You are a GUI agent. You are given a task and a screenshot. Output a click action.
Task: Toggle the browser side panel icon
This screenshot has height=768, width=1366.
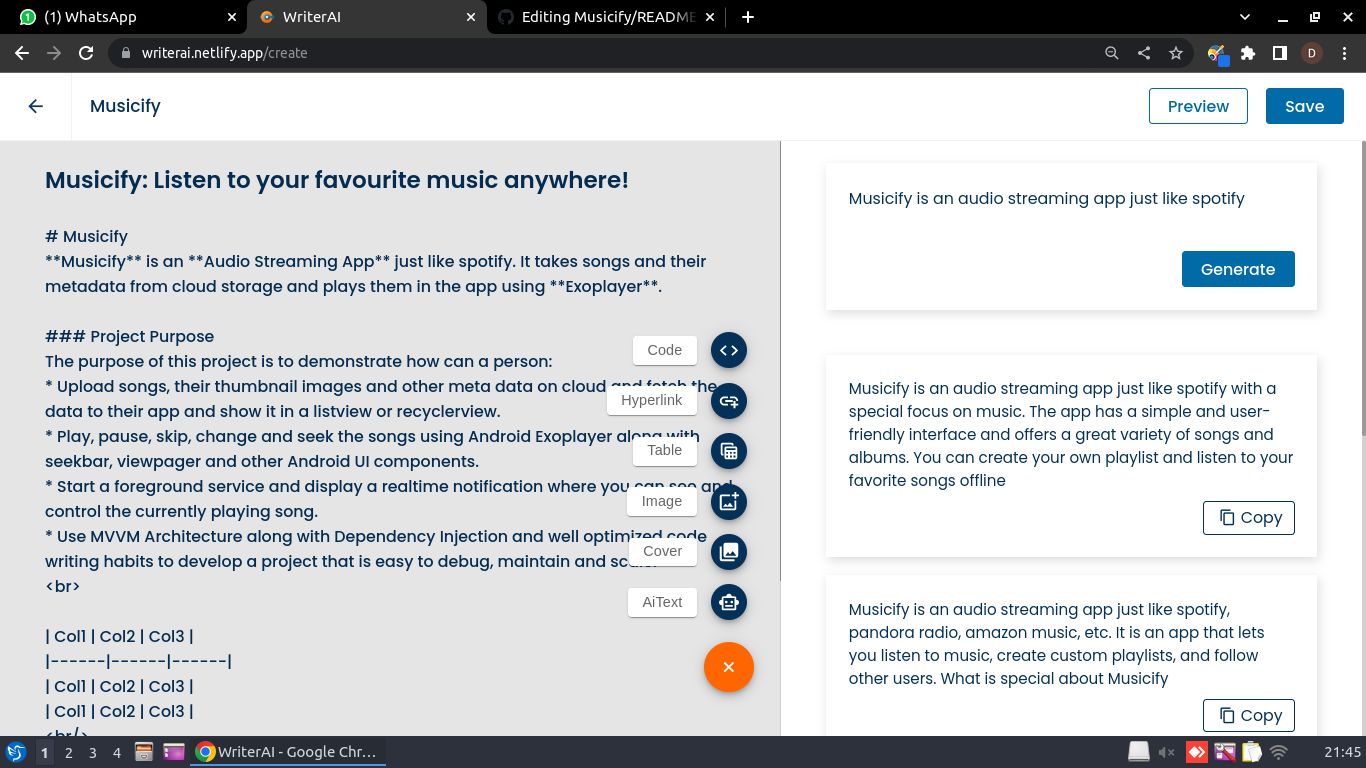[1279, 53]
